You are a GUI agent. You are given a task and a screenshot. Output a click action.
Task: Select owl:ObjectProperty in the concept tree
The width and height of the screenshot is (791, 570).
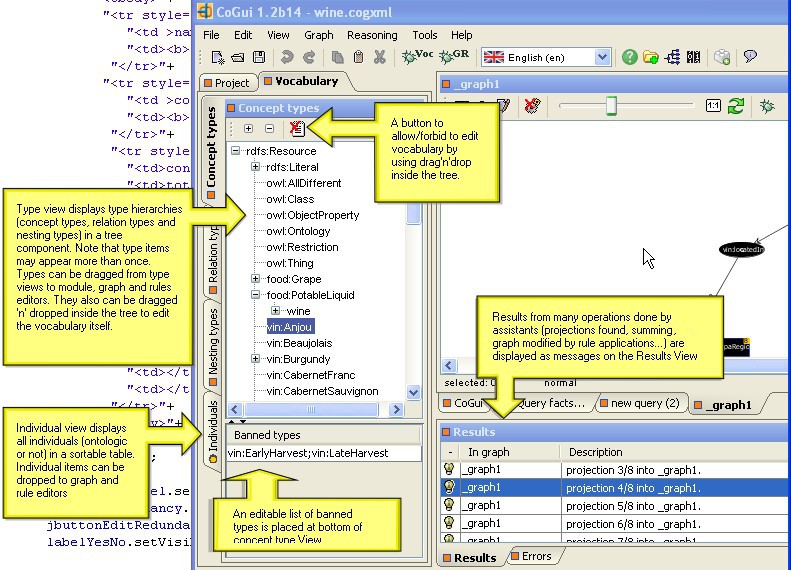tap(313, 215)
